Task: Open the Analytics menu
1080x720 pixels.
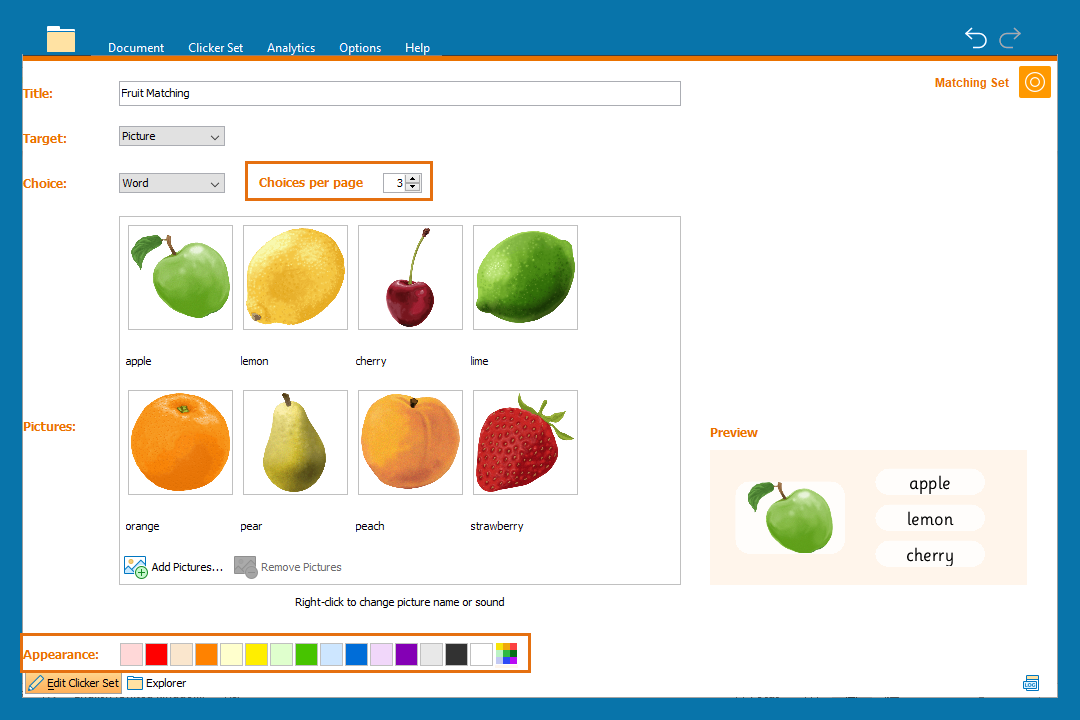Action: pyautogui.click(x=291, y=48)
